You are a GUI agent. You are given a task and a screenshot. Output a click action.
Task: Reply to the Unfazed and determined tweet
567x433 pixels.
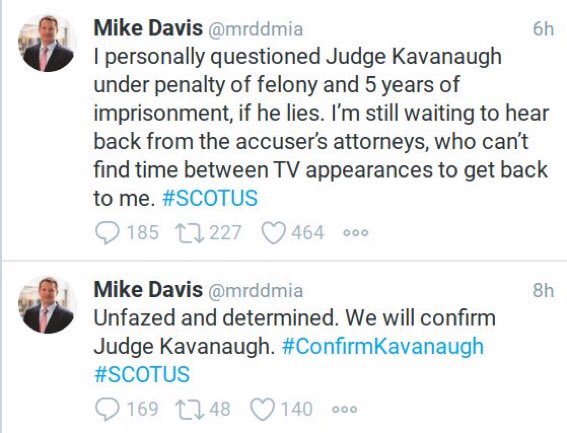(107, 409)
